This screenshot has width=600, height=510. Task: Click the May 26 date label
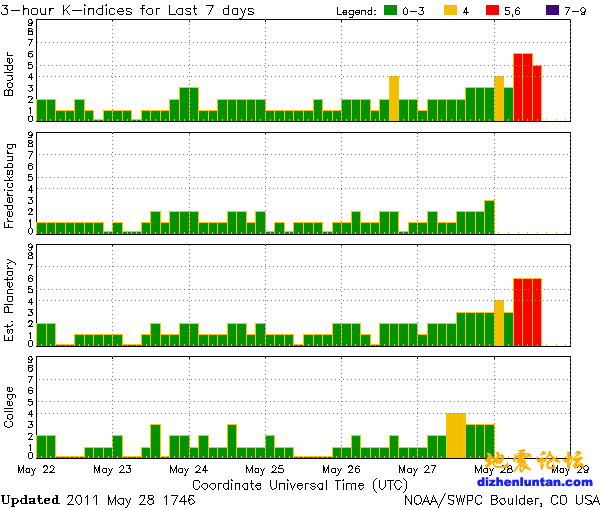tap(341, 468)
